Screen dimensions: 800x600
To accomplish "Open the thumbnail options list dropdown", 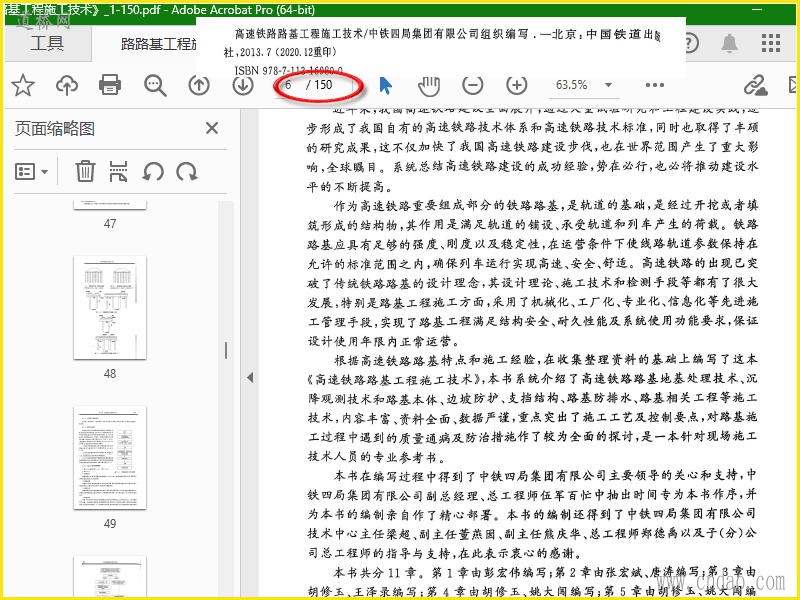I will coord(32,171).
